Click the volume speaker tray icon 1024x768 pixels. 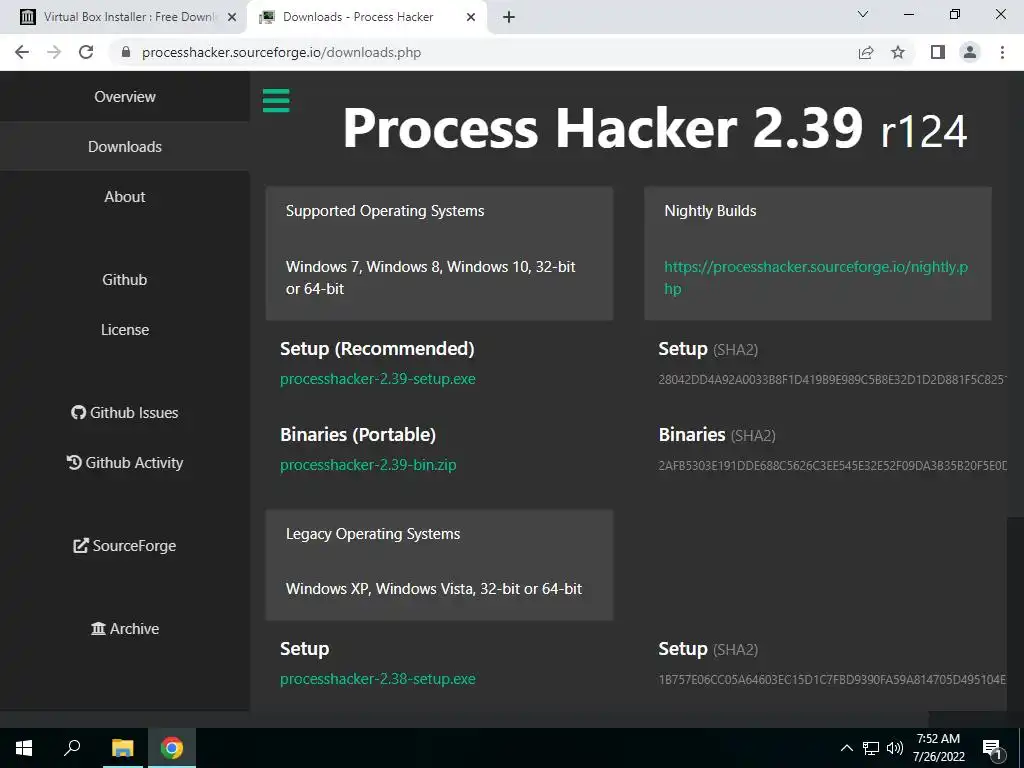(x=895, y=748)
